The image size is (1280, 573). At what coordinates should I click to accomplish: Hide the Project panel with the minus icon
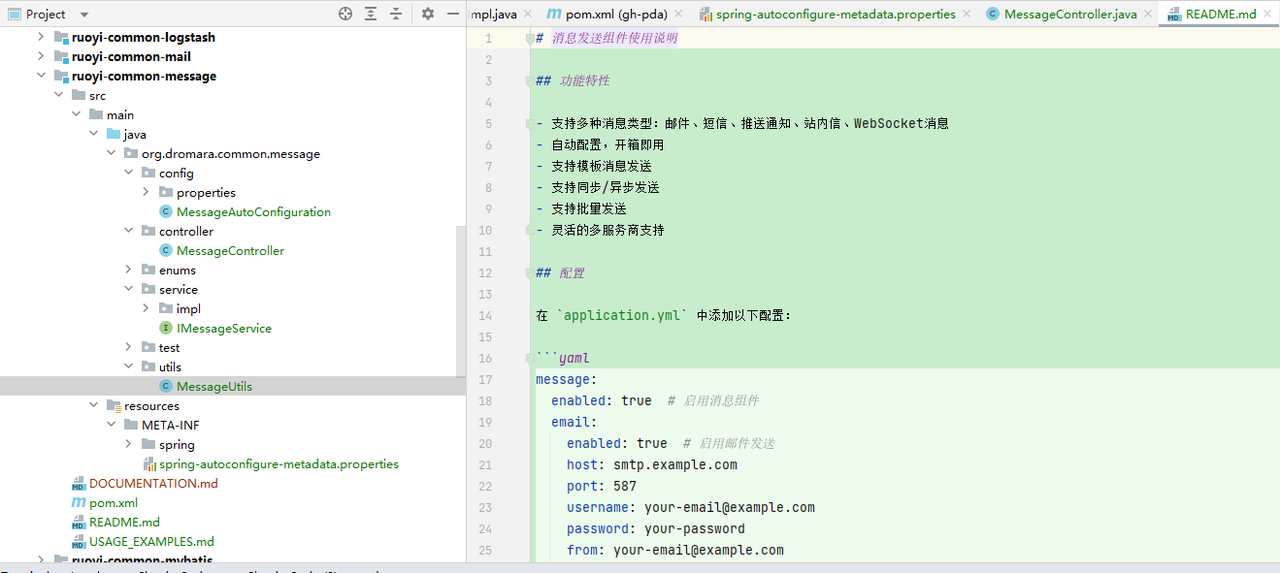pos(453,14)
